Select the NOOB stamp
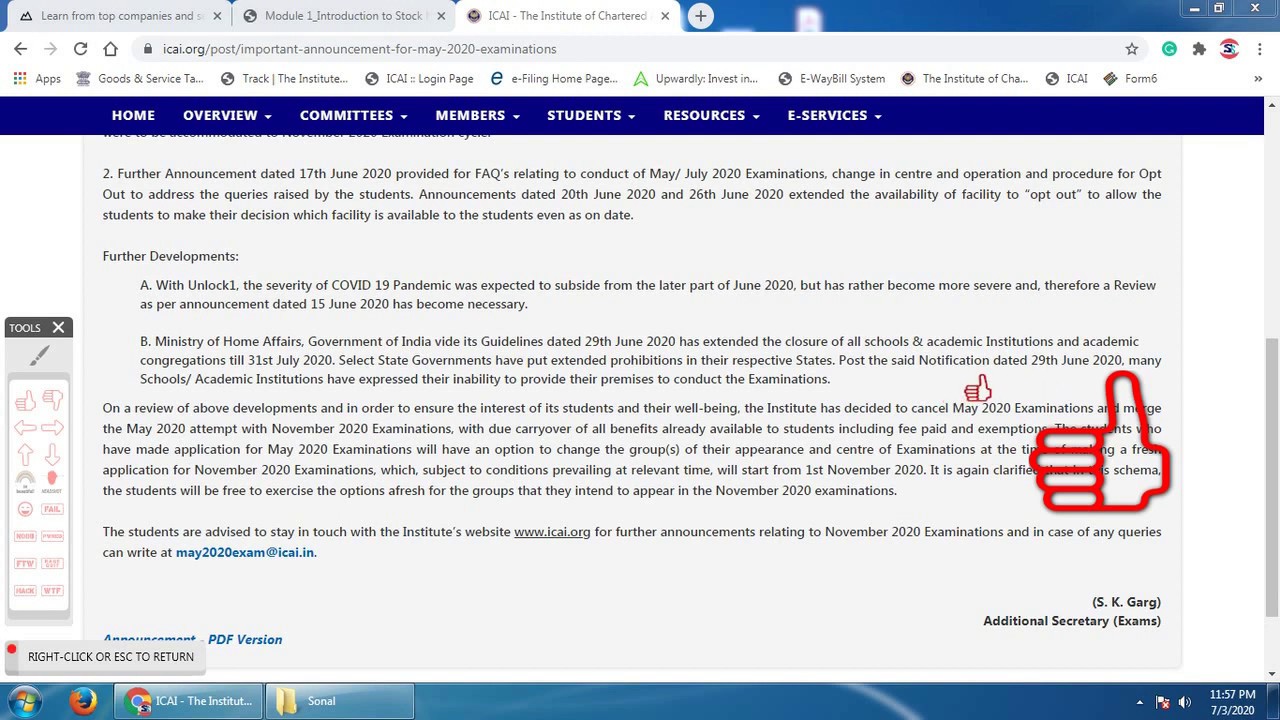This screenshot has width=1280, height=720. [26, 536]
